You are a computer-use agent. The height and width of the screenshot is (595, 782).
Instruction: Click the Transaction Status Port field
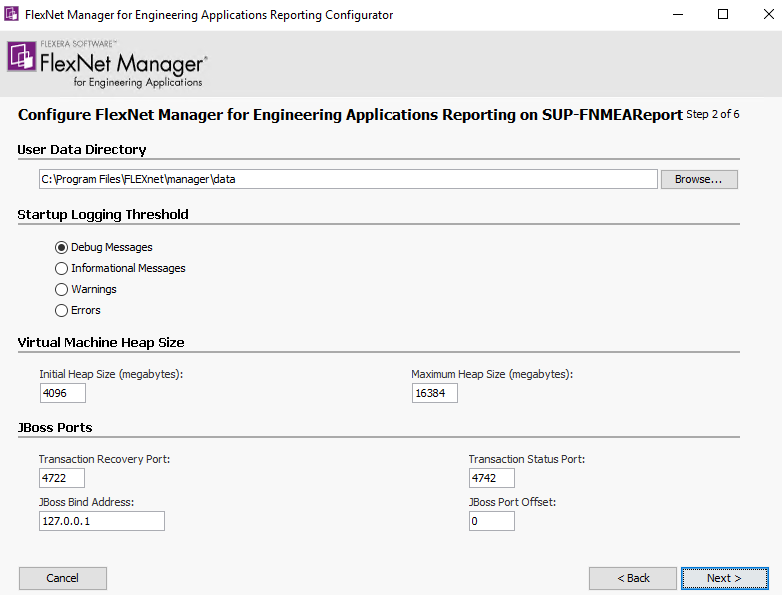491,478
